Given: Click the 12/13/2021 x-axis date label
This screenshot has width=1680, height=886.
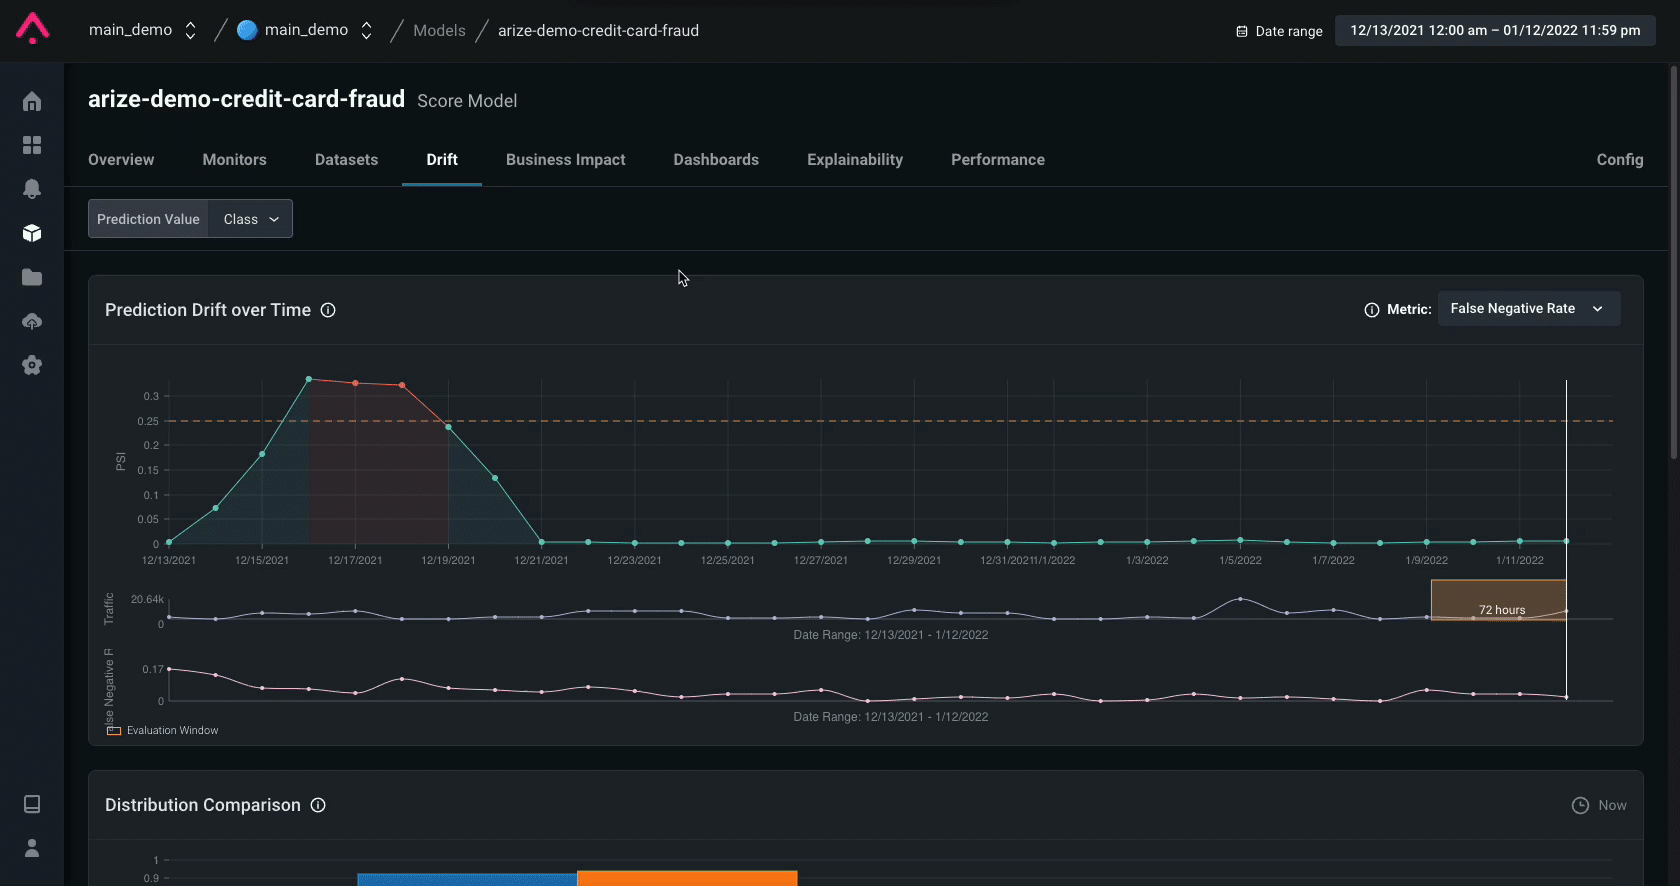Looking at the screenshot, I should click(x=169, y=560).
